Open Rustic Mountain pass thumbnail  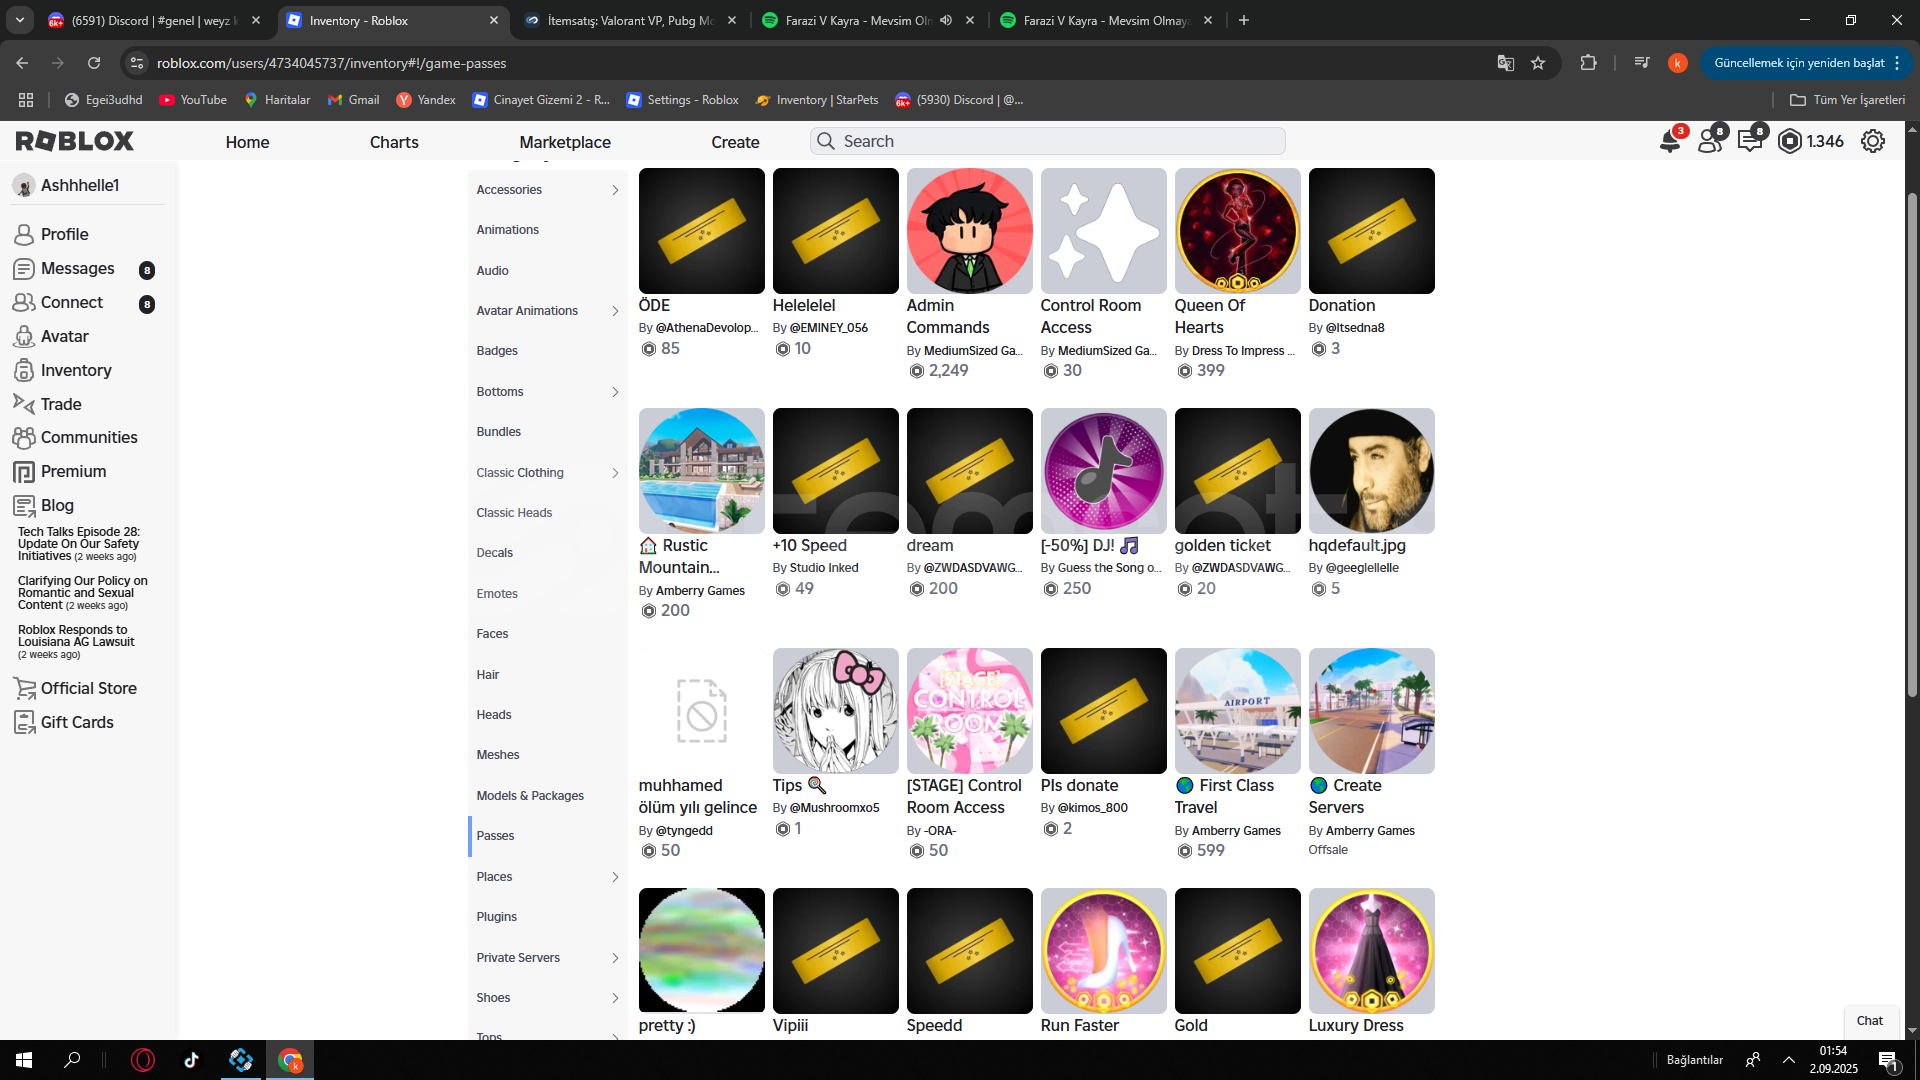tap(701, 471)
